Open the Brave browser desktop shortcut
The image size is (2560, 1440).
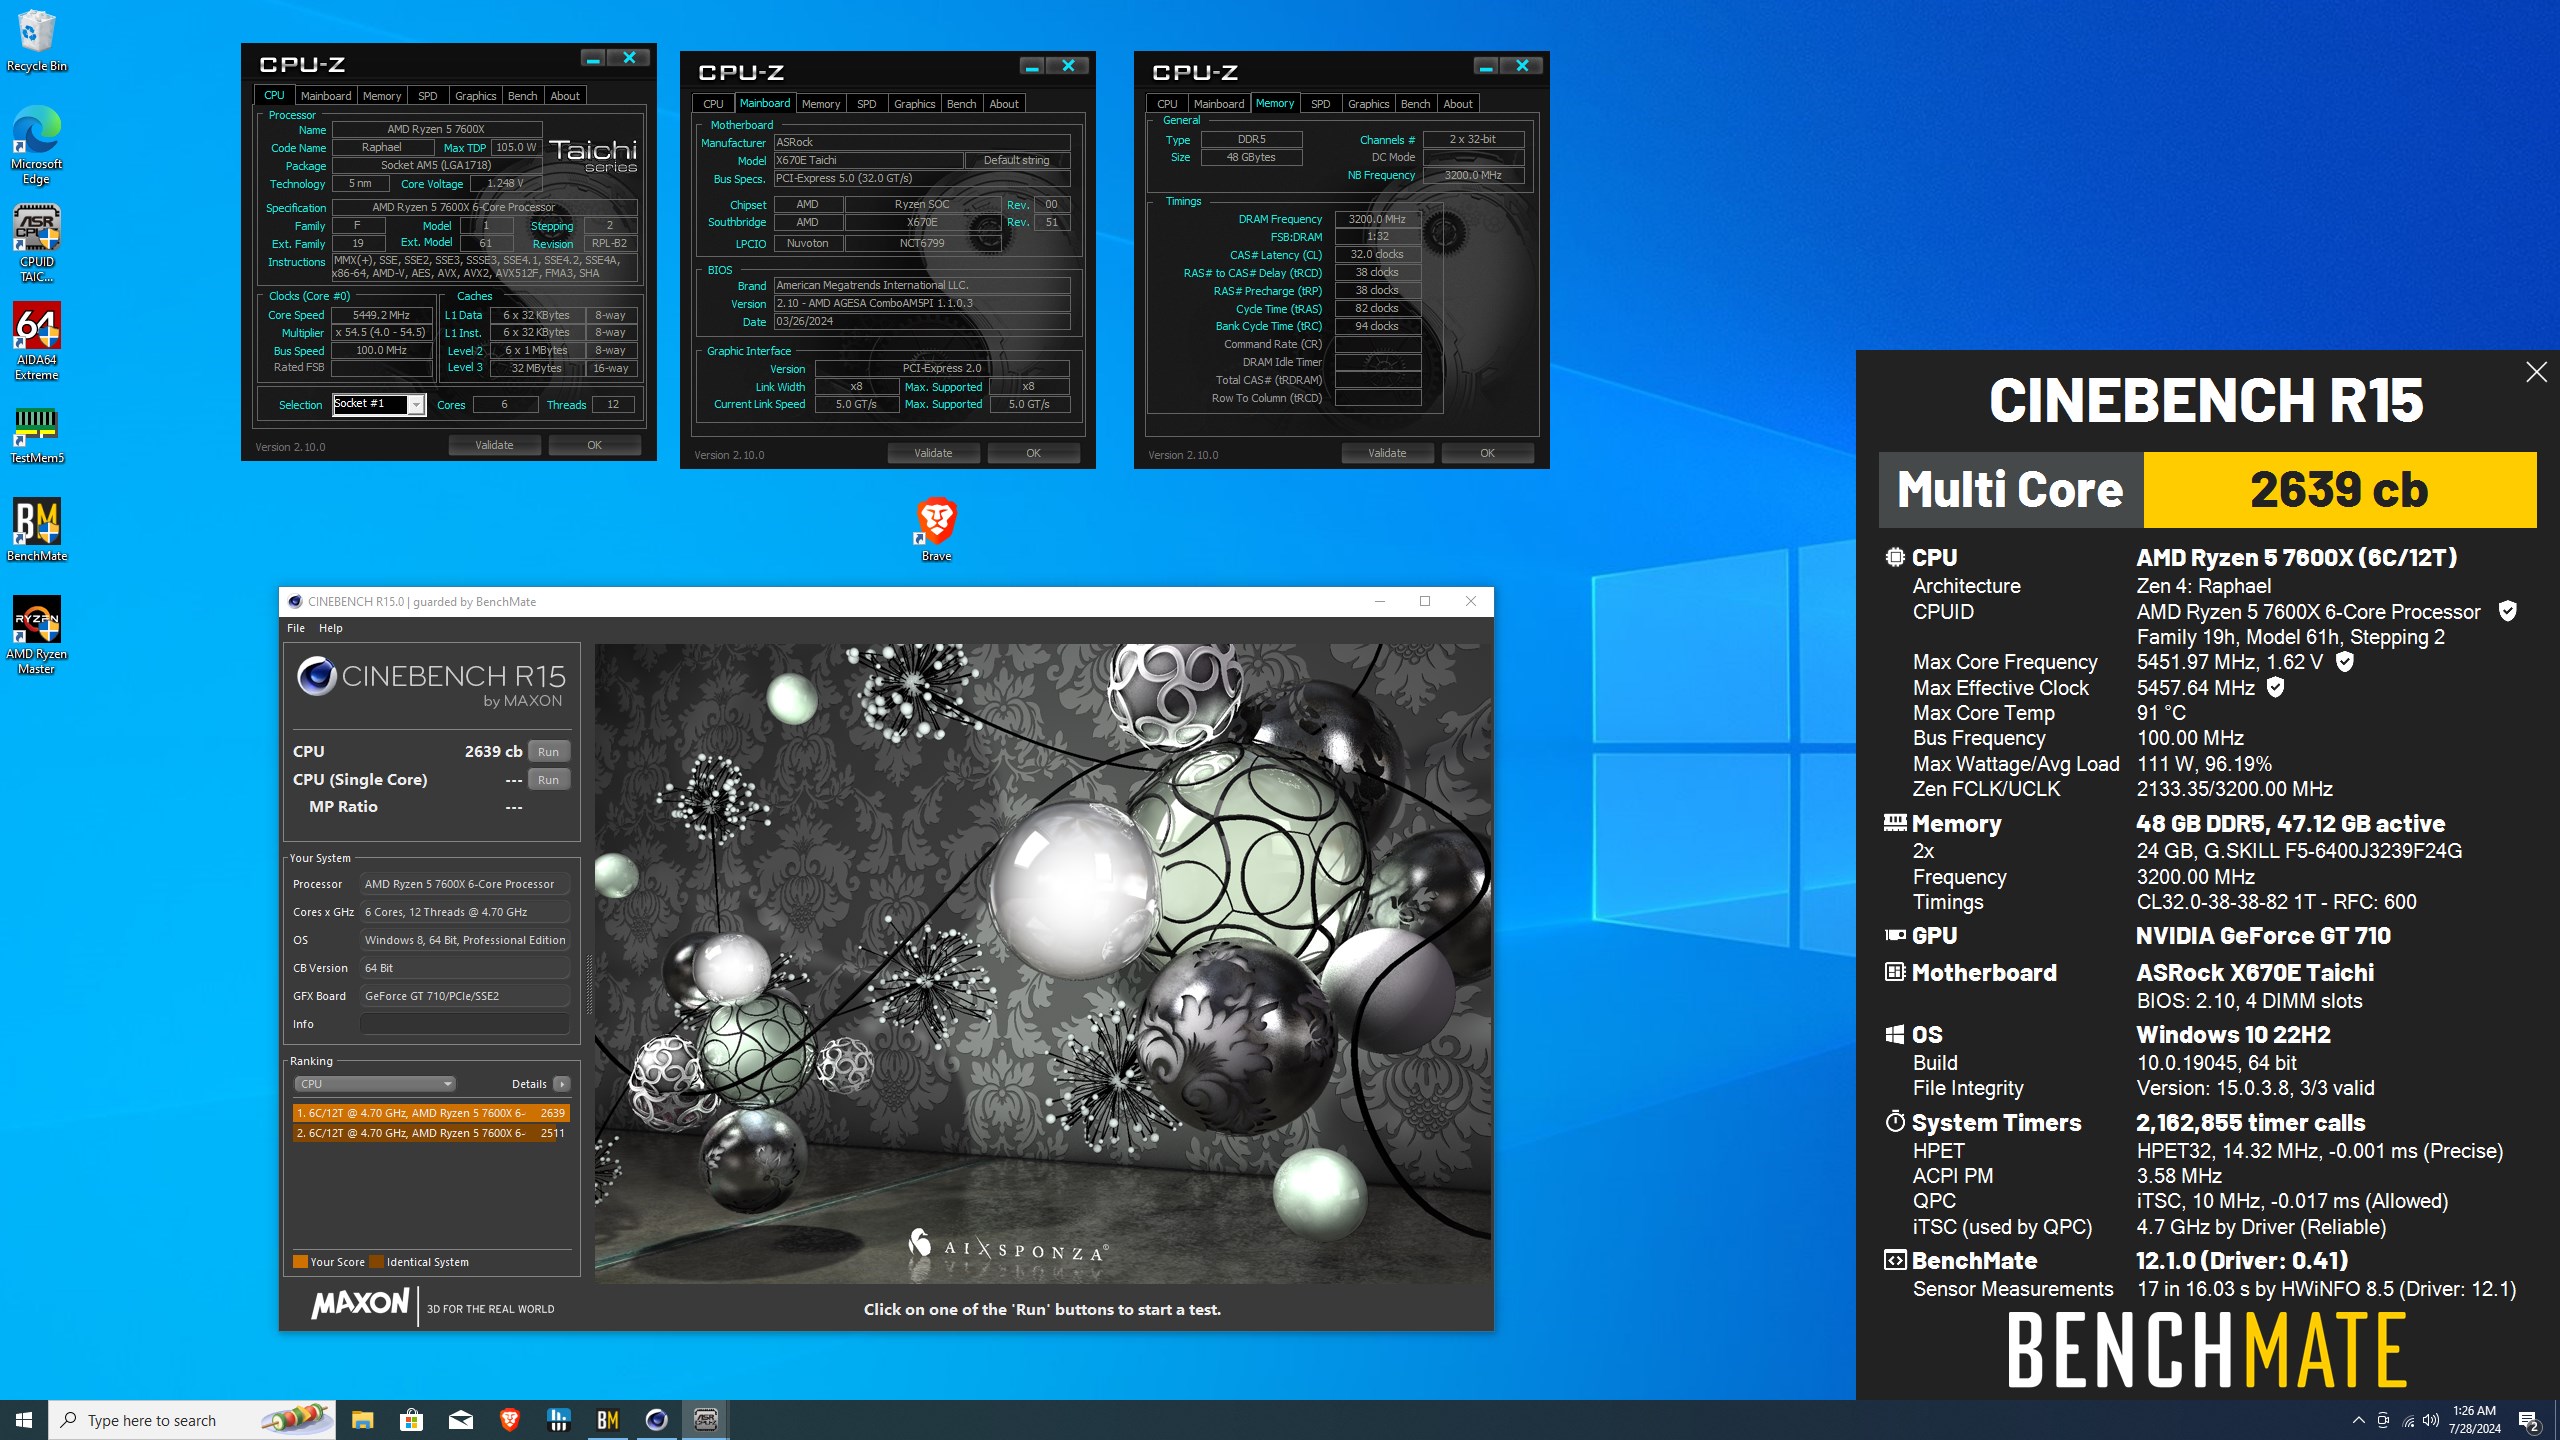pyautogui.click(x=936, y=530)
